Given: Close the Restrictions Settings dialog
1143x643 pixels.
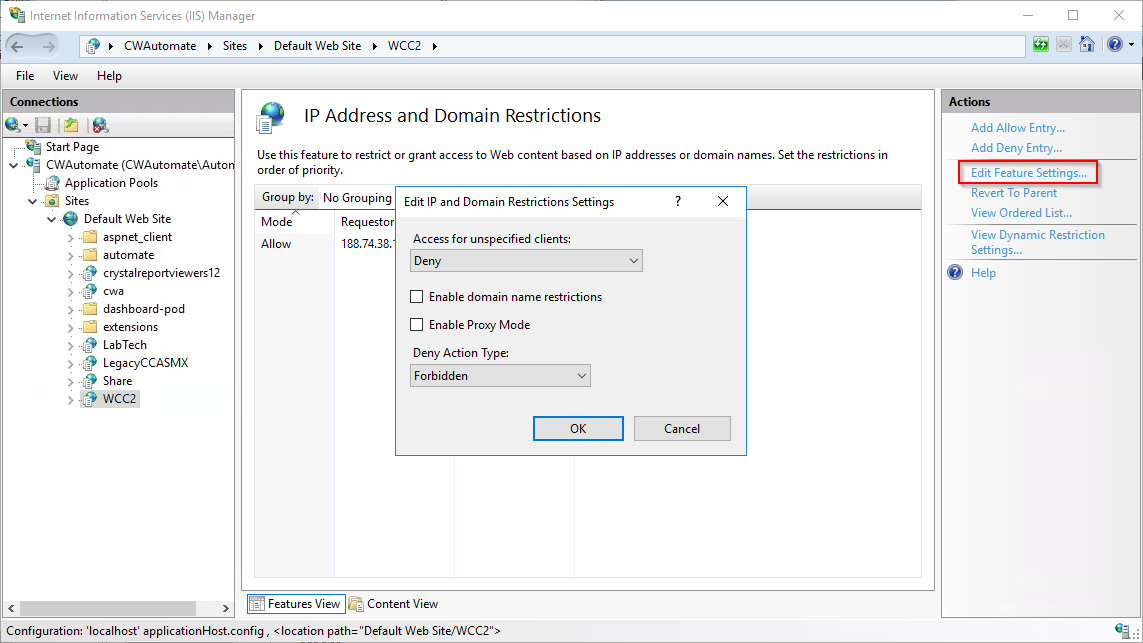Looking at the screenshot, I should tap(722, 201).
